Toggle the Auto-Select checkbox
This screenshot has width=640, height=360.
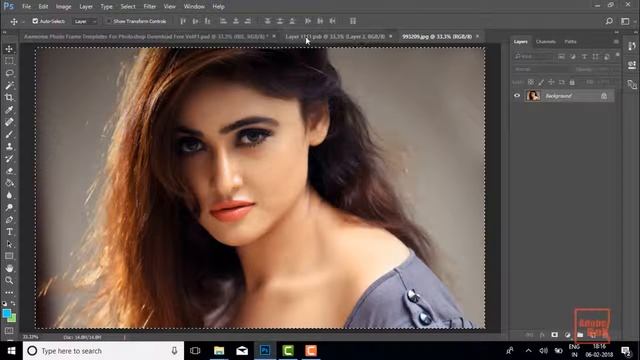[35, 21]
